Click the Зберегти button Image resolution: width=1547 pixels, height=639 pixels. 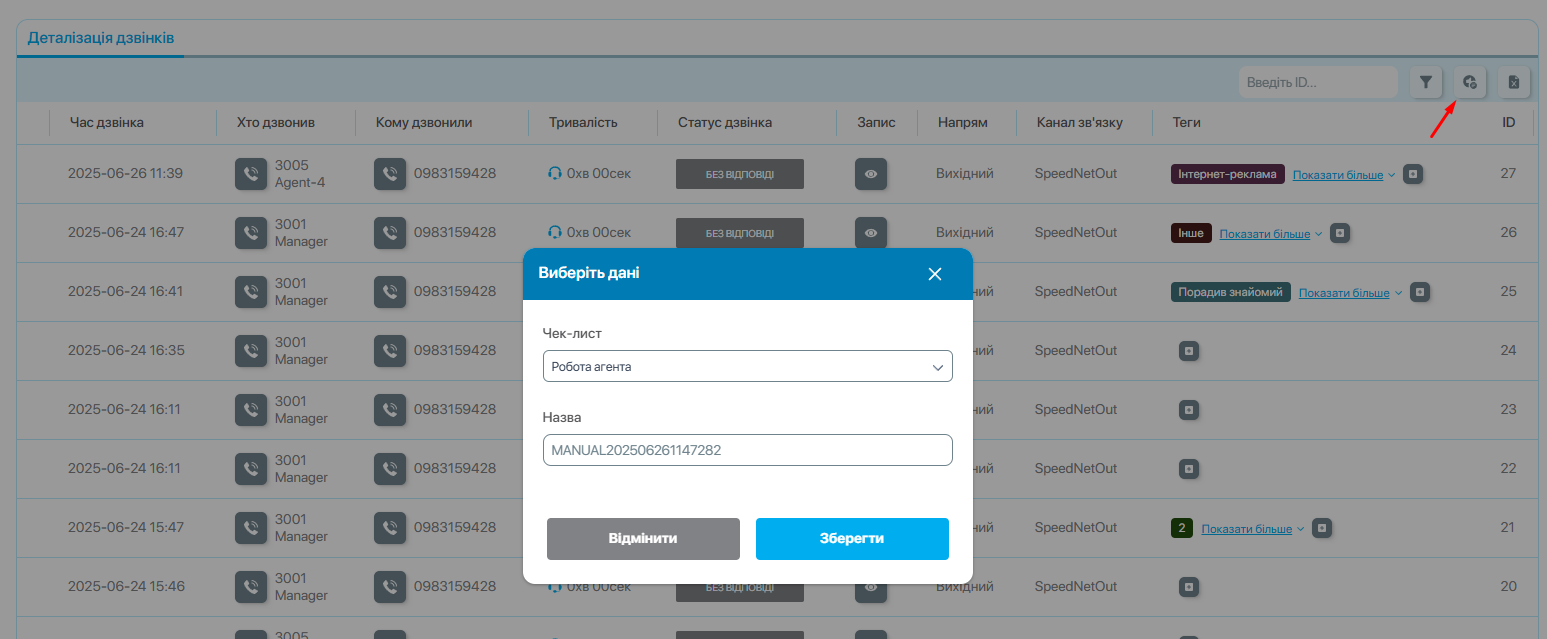pyautogui.click(x=852, y=538)
